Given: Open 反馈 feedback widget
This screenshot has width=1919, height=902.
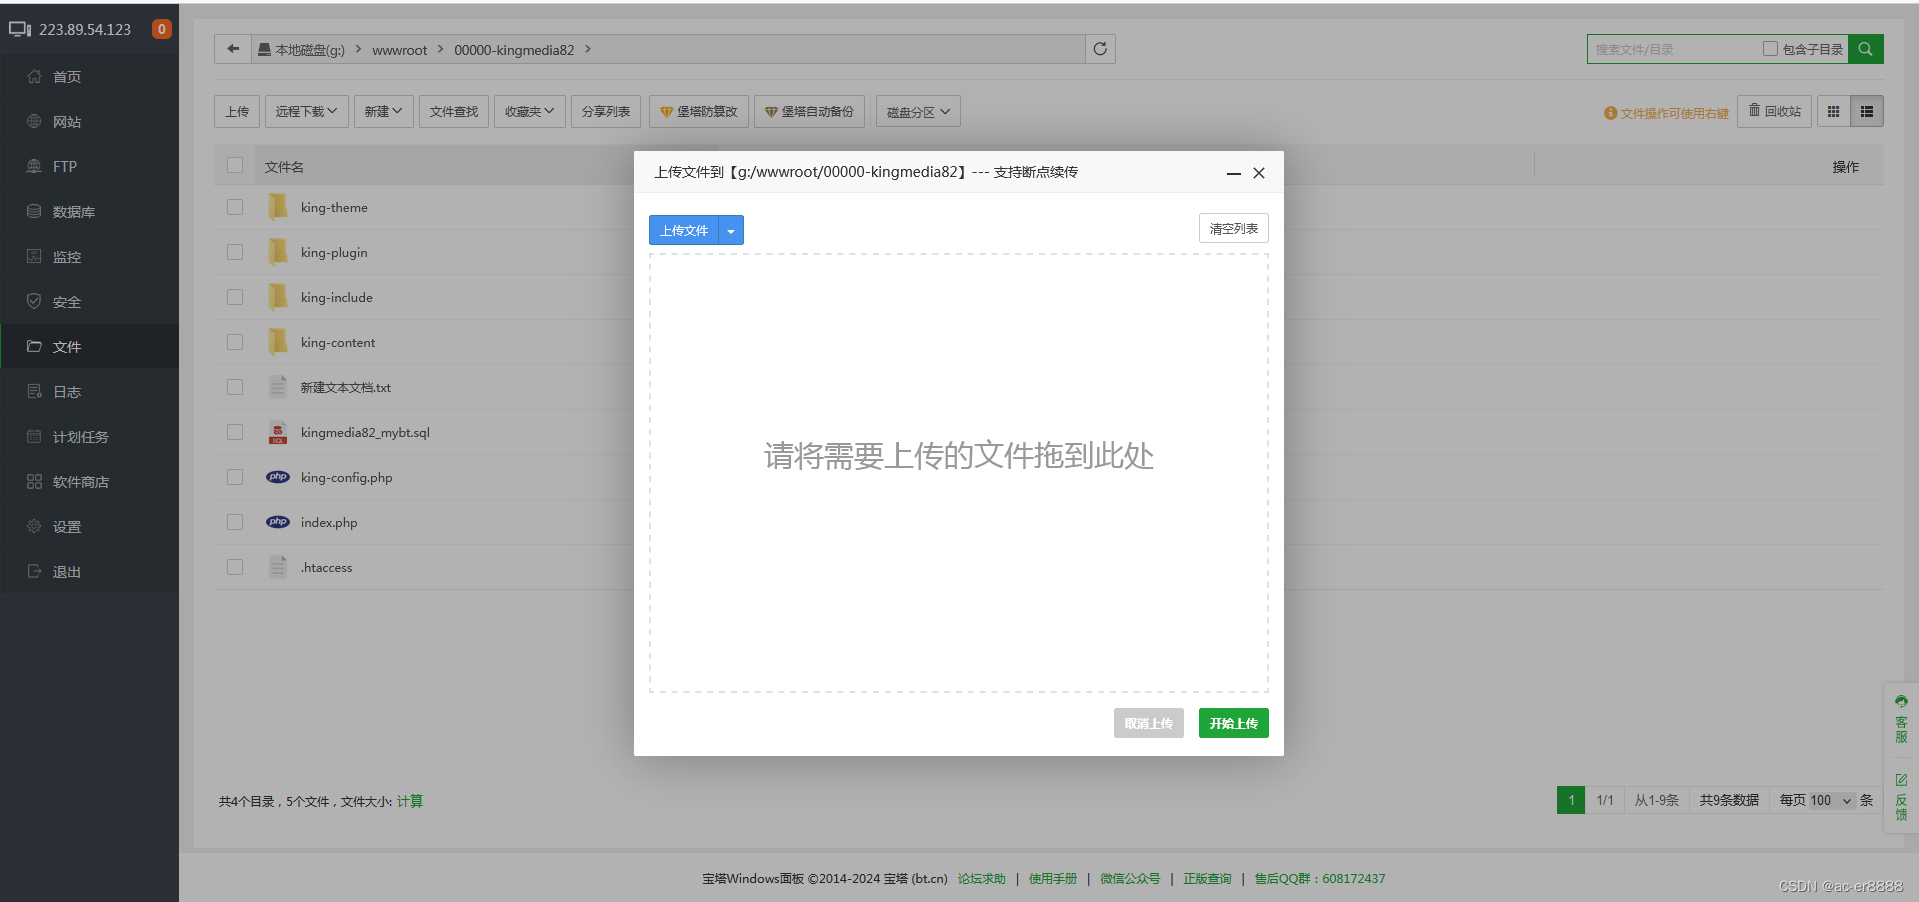Looking at the screenshot, I should pos(1901,797).
